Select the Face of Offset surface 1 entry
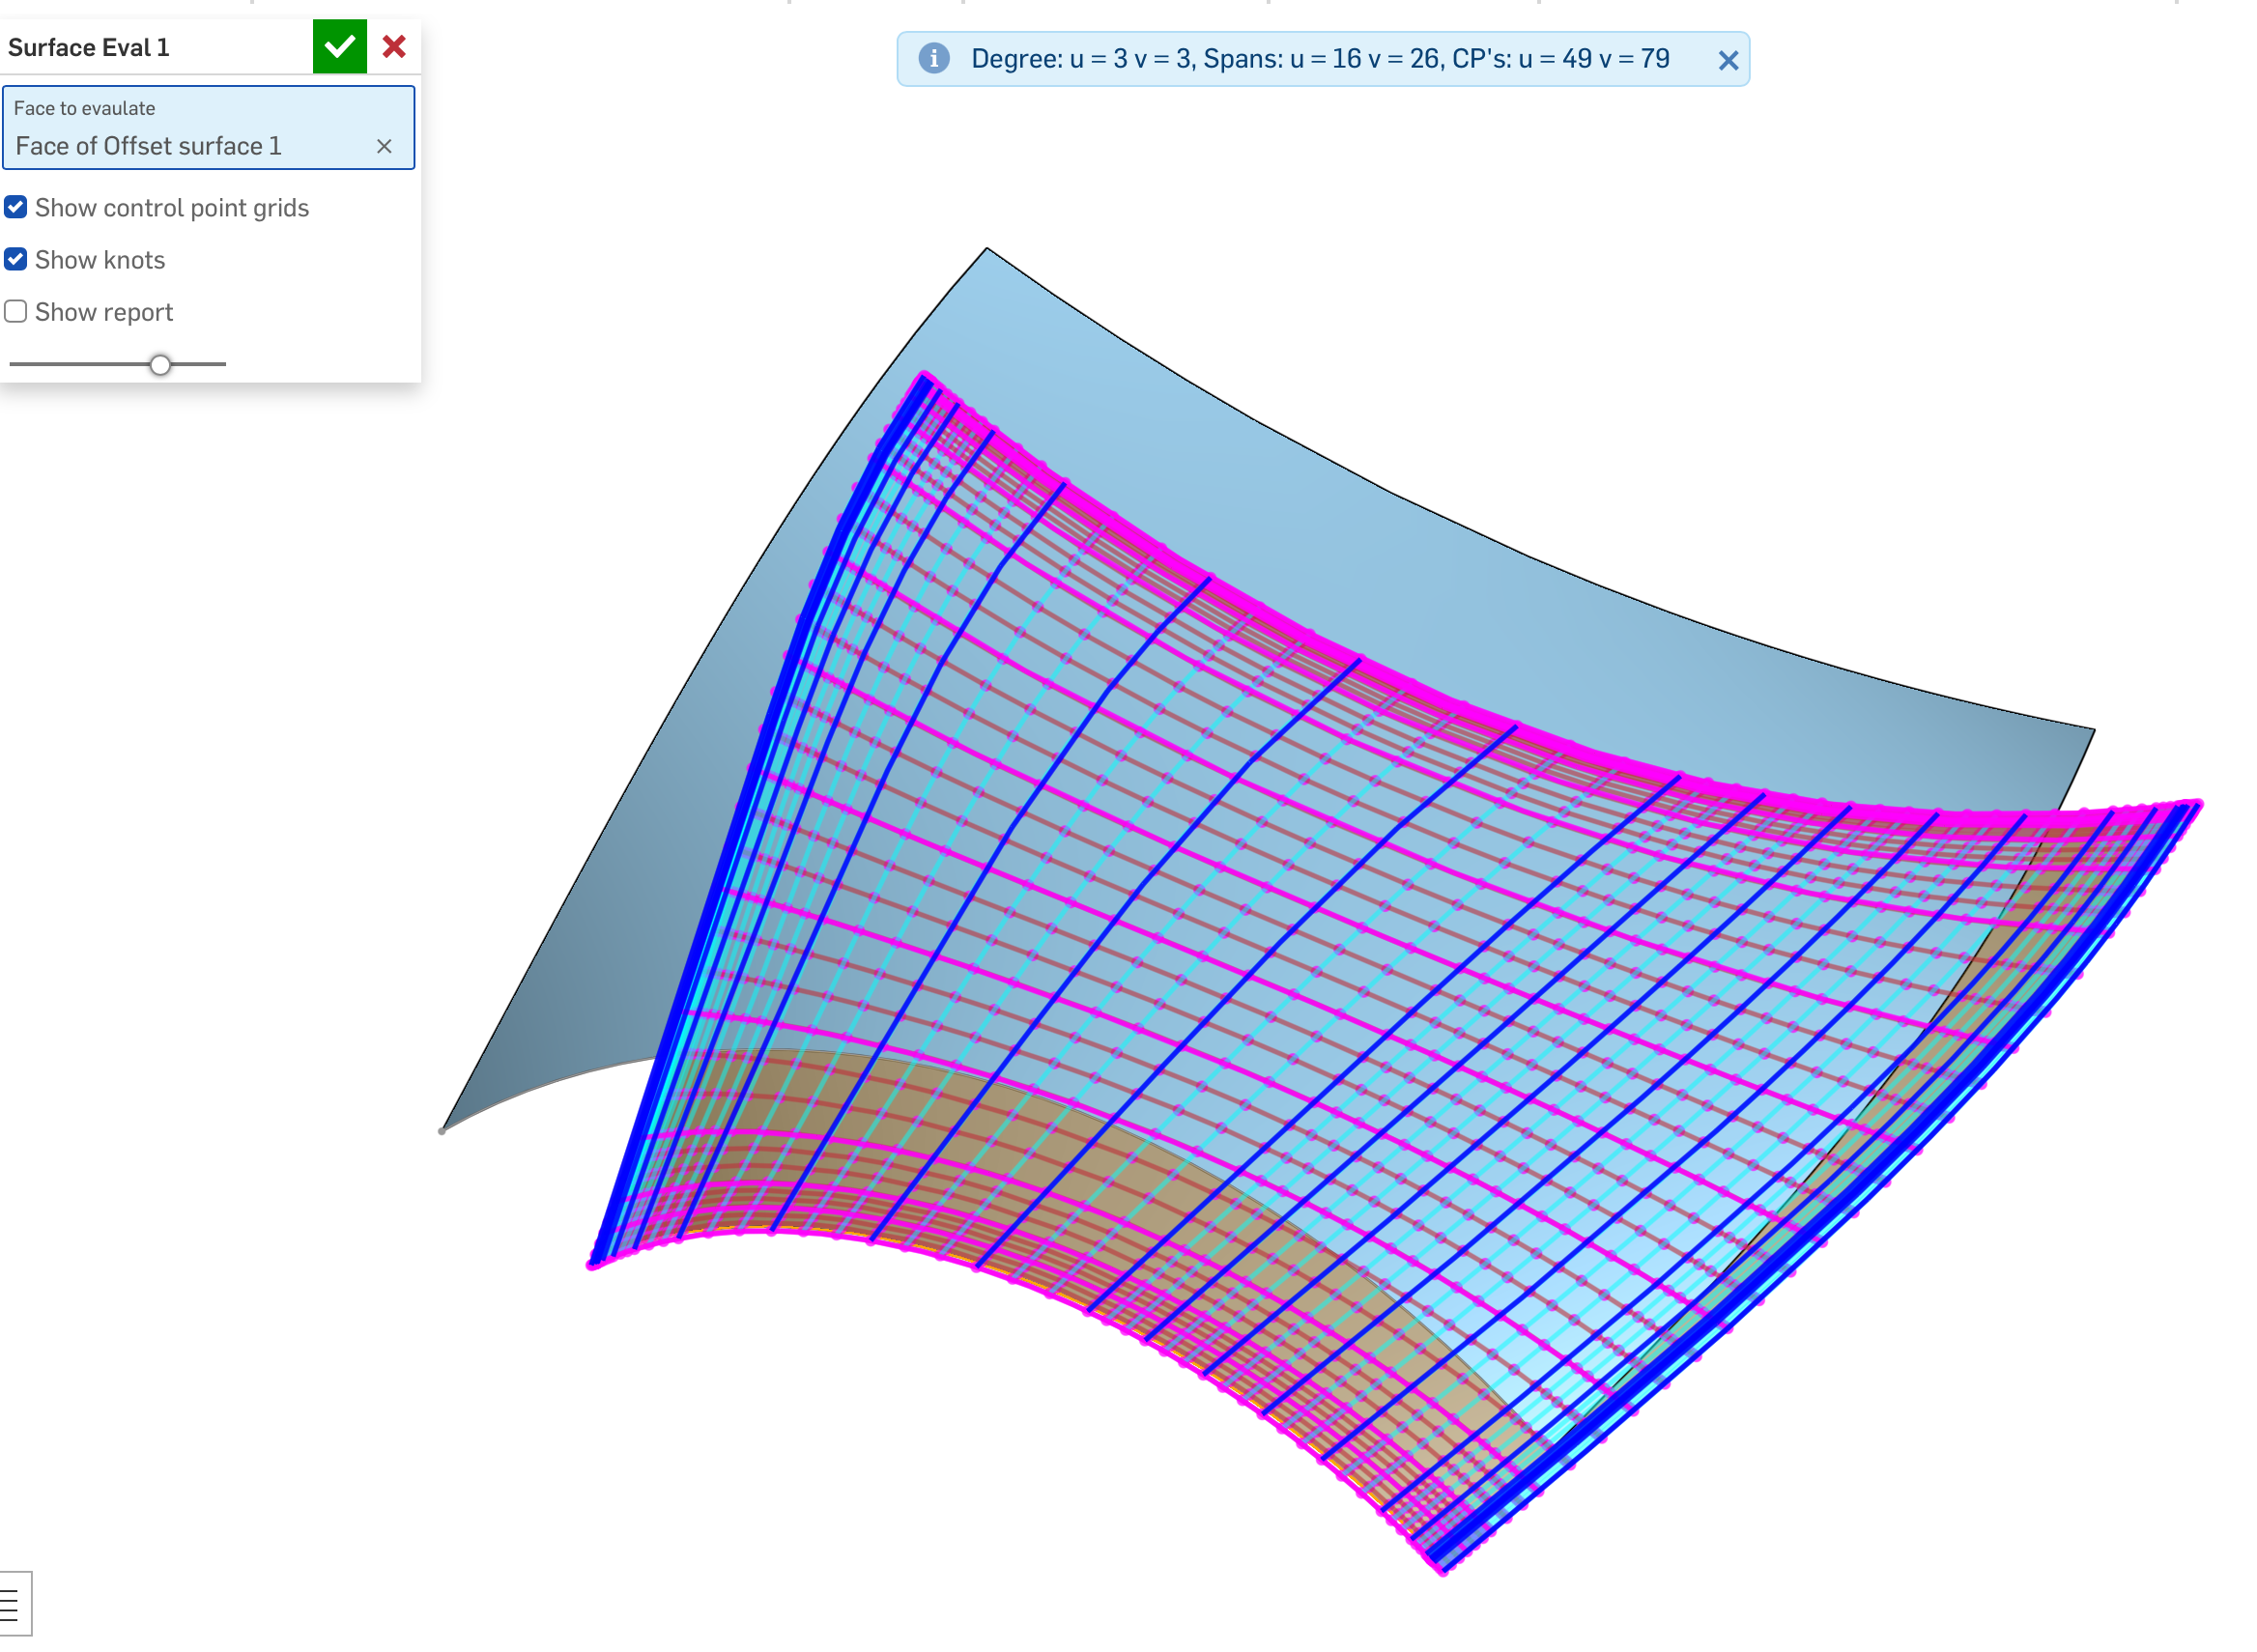Image resolution: width=2257 pixels, height=1652 pixels. coord(150,146)
